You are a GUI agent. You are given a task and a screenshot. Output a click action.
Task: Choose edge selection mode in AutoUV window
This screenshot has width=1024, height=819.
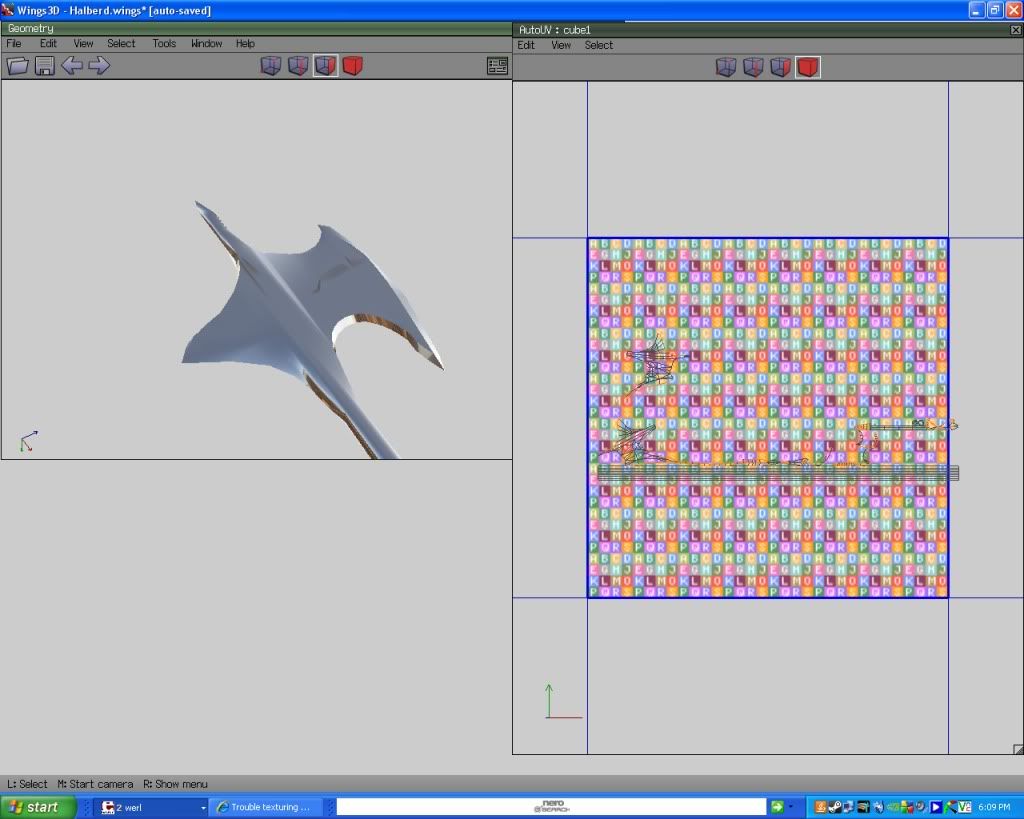pyautogui.click(x=753, y=67)
